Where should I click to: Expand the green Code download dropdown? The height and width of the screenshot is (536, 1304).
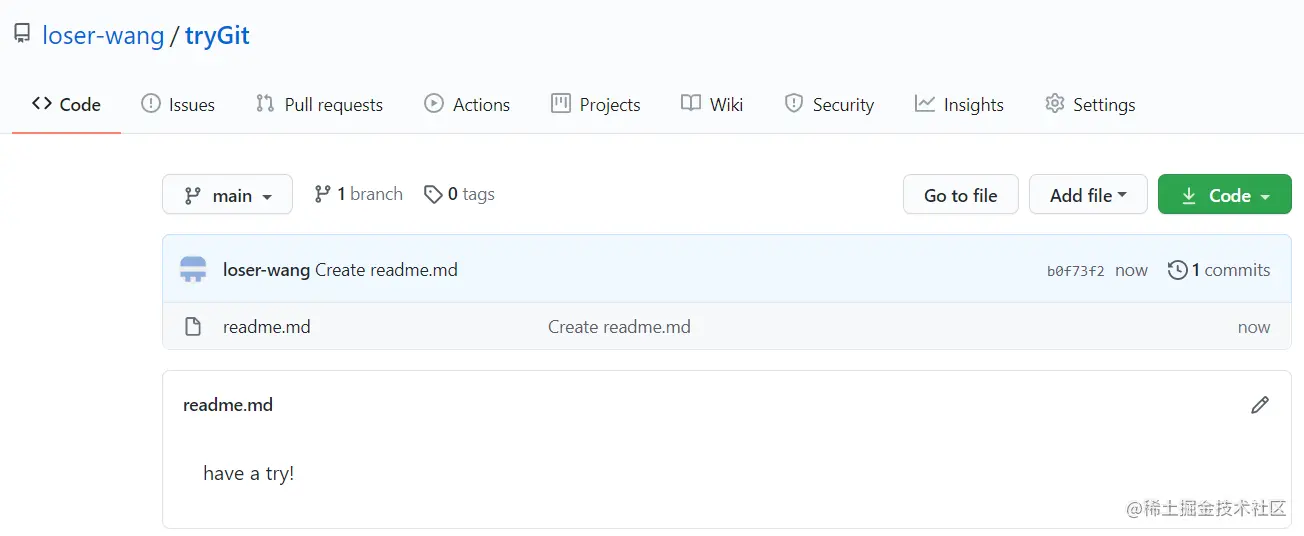tap(1225, 195)
